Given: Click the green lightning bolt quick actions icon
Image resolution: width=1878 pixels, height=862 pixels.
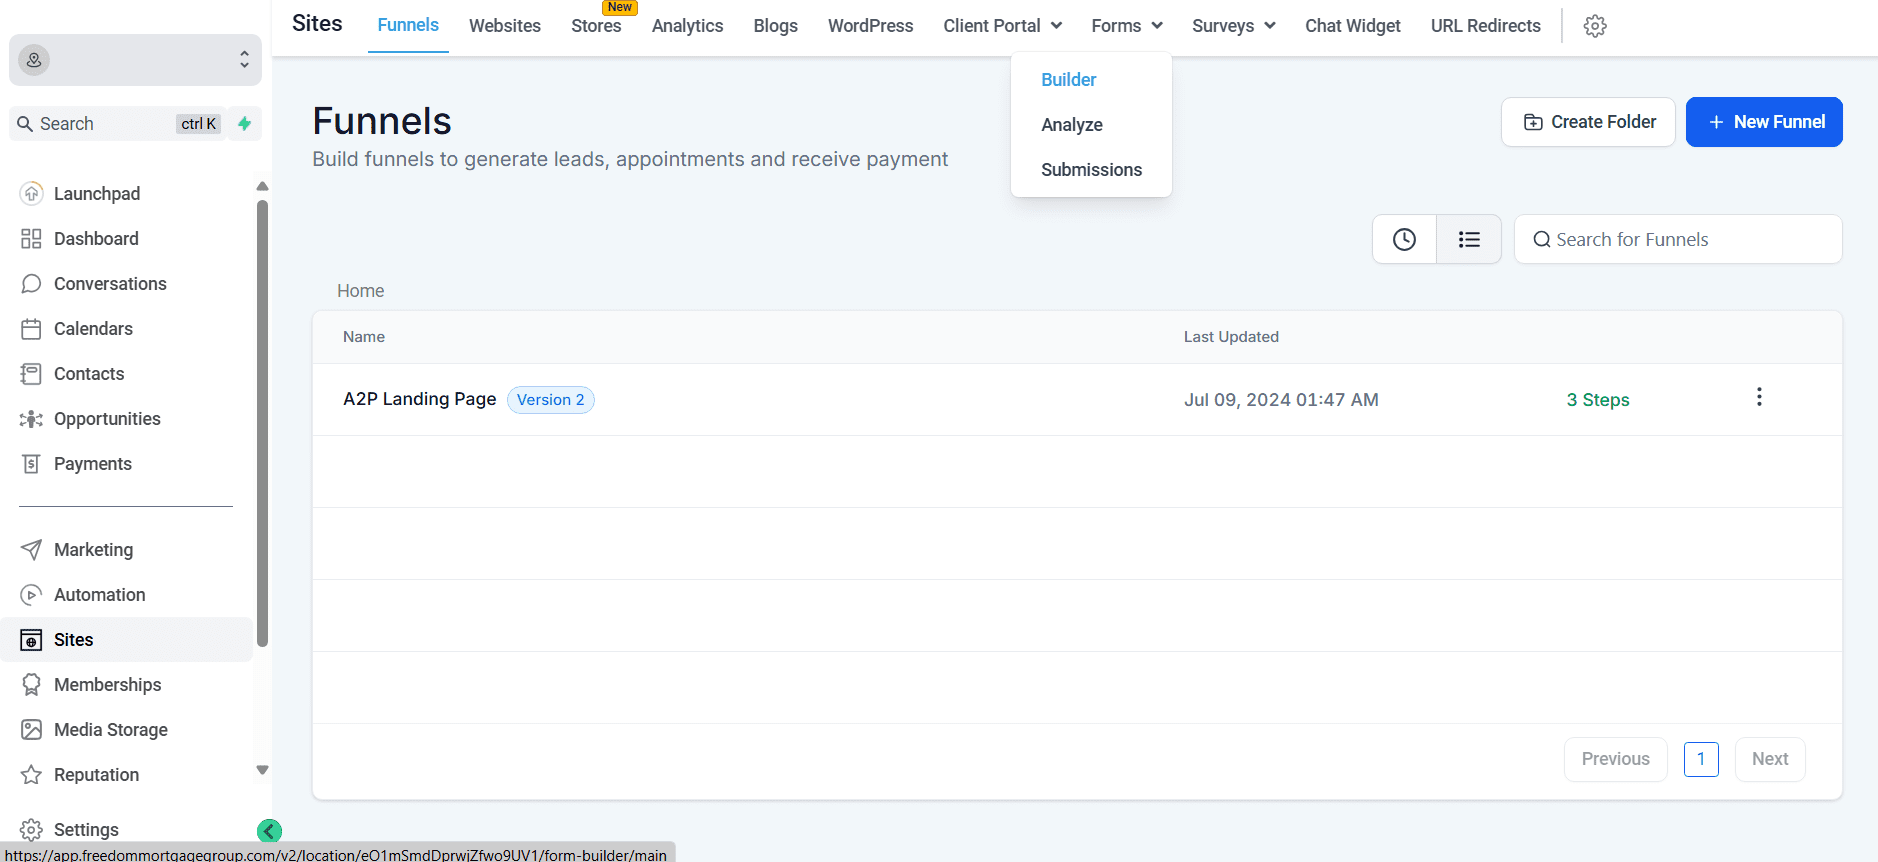Looking at the screenshot, I should [x=244, y=124].
